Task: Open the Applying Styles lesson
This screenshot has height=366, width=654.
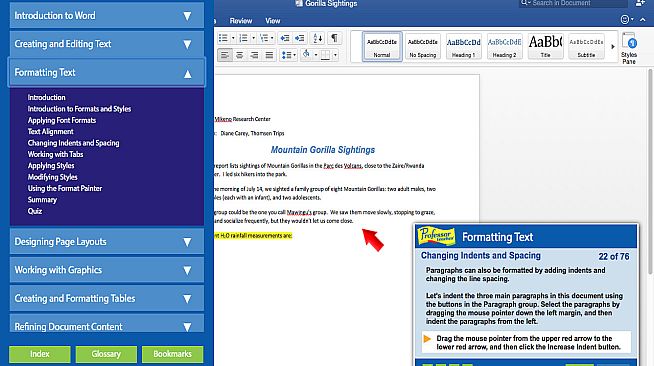Action: [51, 165]
